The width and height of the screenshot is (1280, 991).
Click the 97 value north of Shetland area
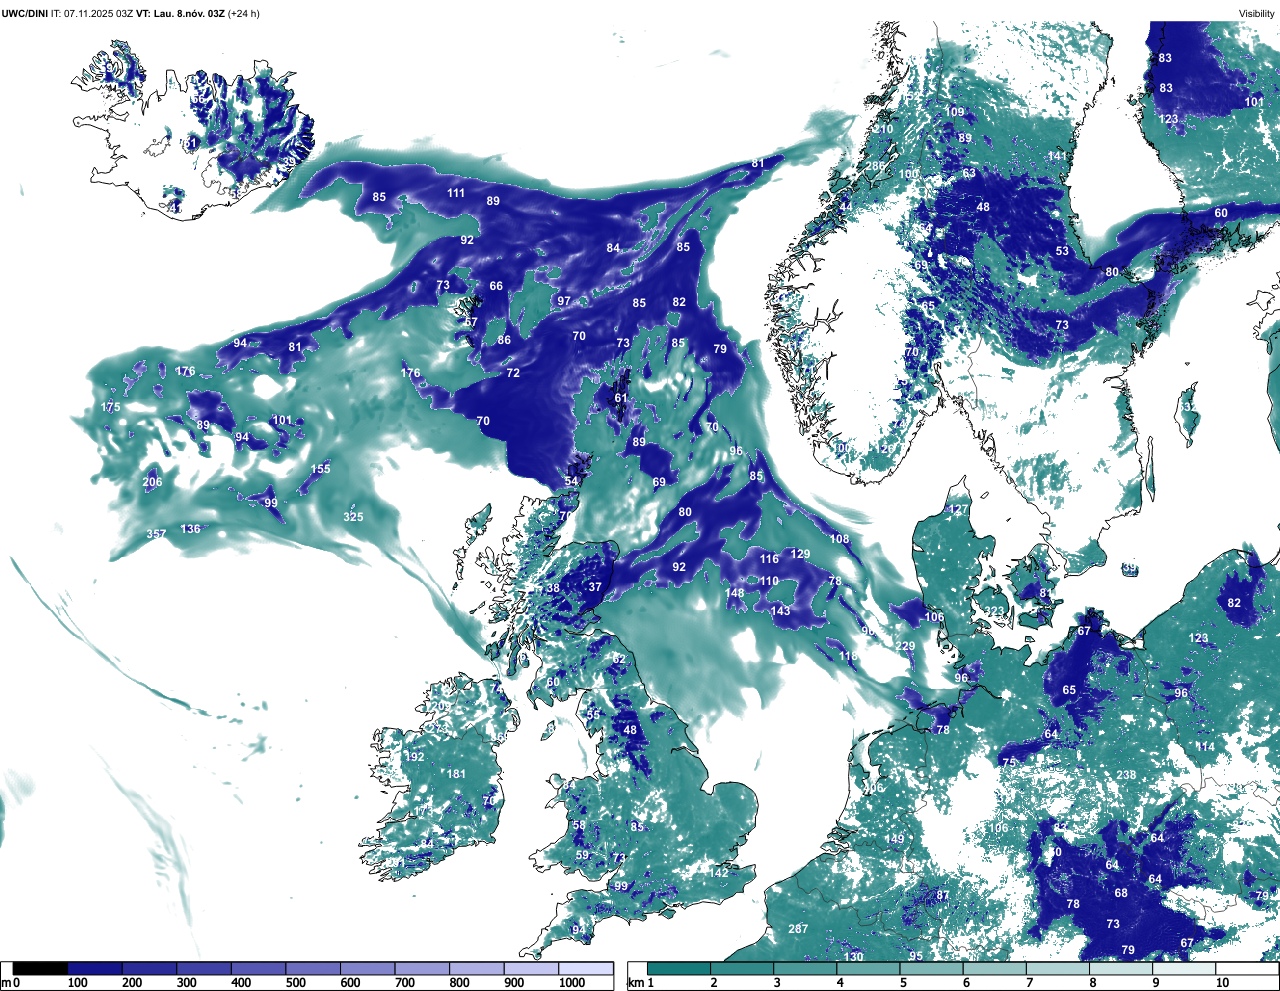(564, 301)
